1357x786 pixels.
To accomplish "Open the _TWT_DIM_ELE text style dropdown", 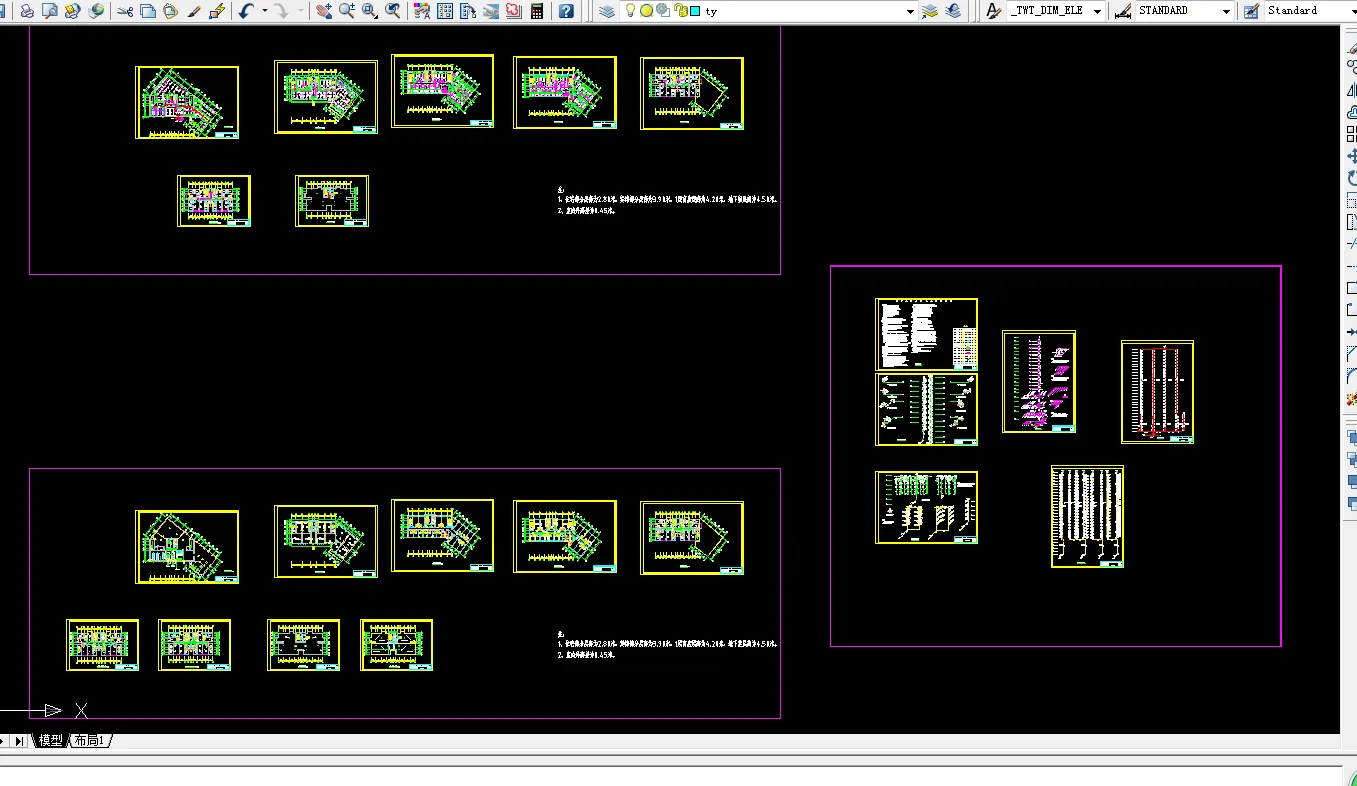I will [1097, 11].
